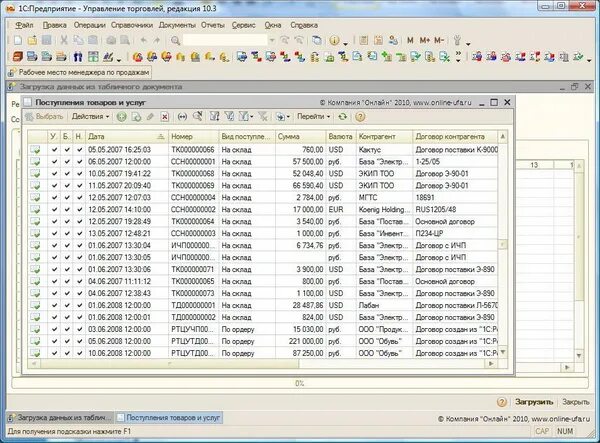Open the calculator icon in toolbar
This screenshot has width=600, height=443.
coord(364,40)
